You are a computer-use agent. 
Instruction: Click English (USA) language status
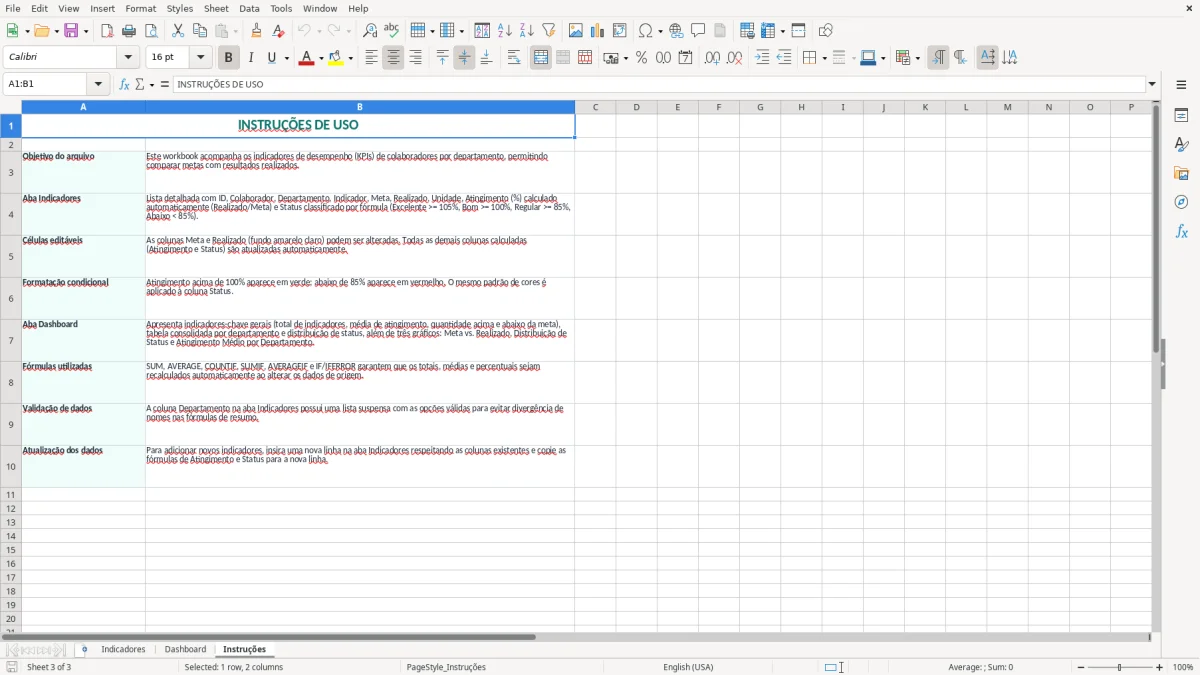coord(688,667)
